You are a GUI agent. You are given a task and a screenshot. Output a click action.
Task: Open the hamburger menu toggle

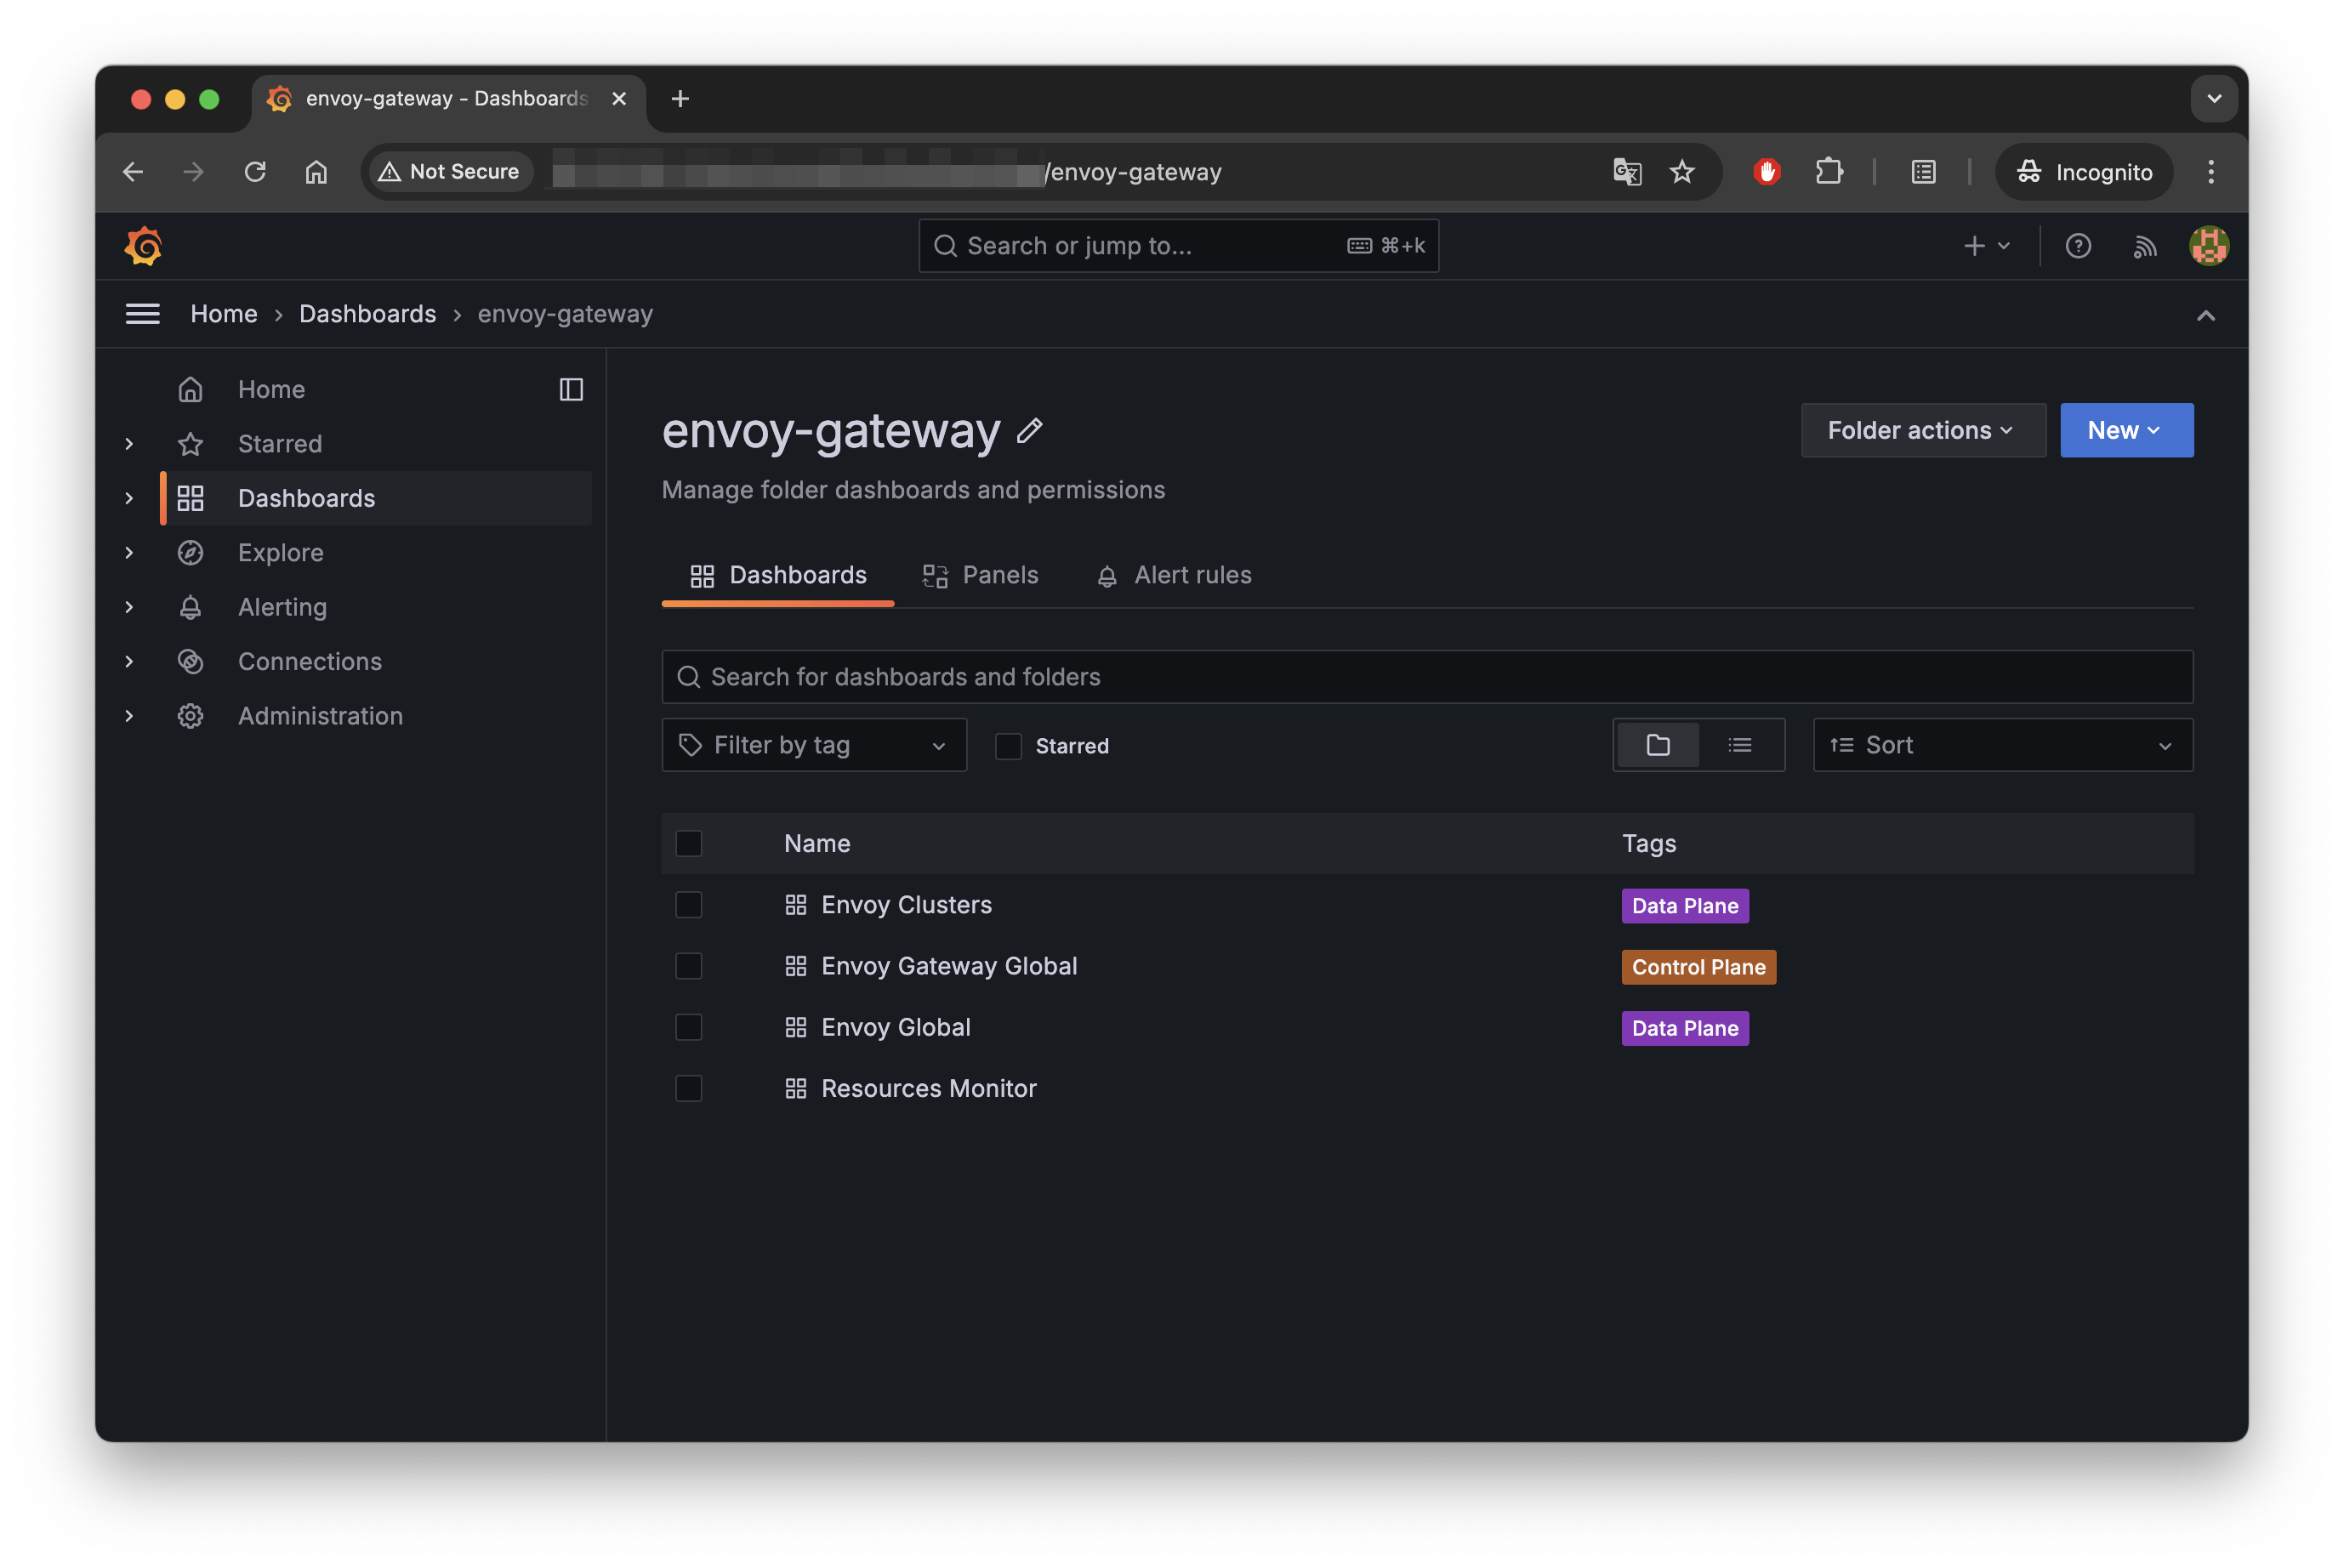click(143, 314)
